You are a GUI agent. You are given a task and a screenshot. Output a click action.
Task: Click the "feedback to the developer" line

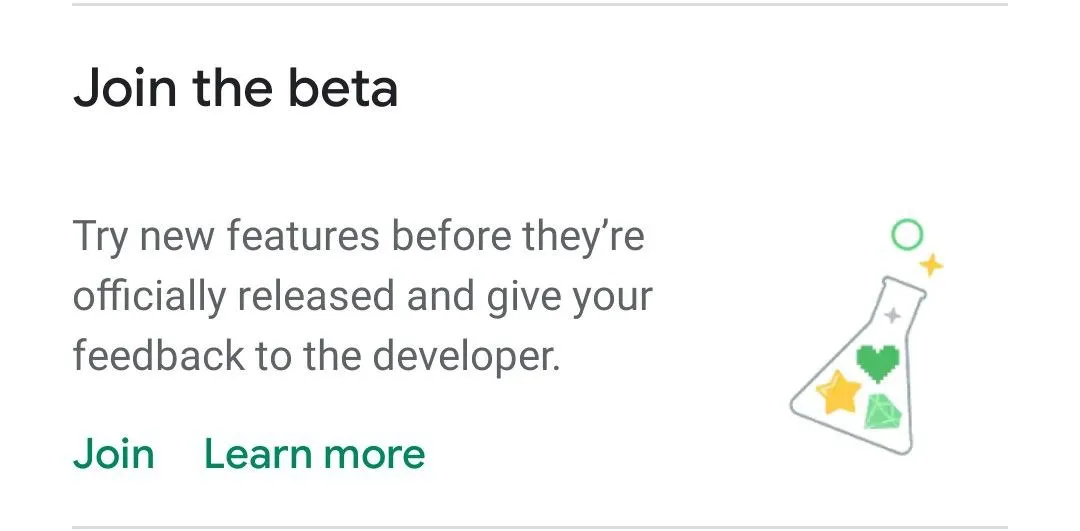click(x=316, y=356)
